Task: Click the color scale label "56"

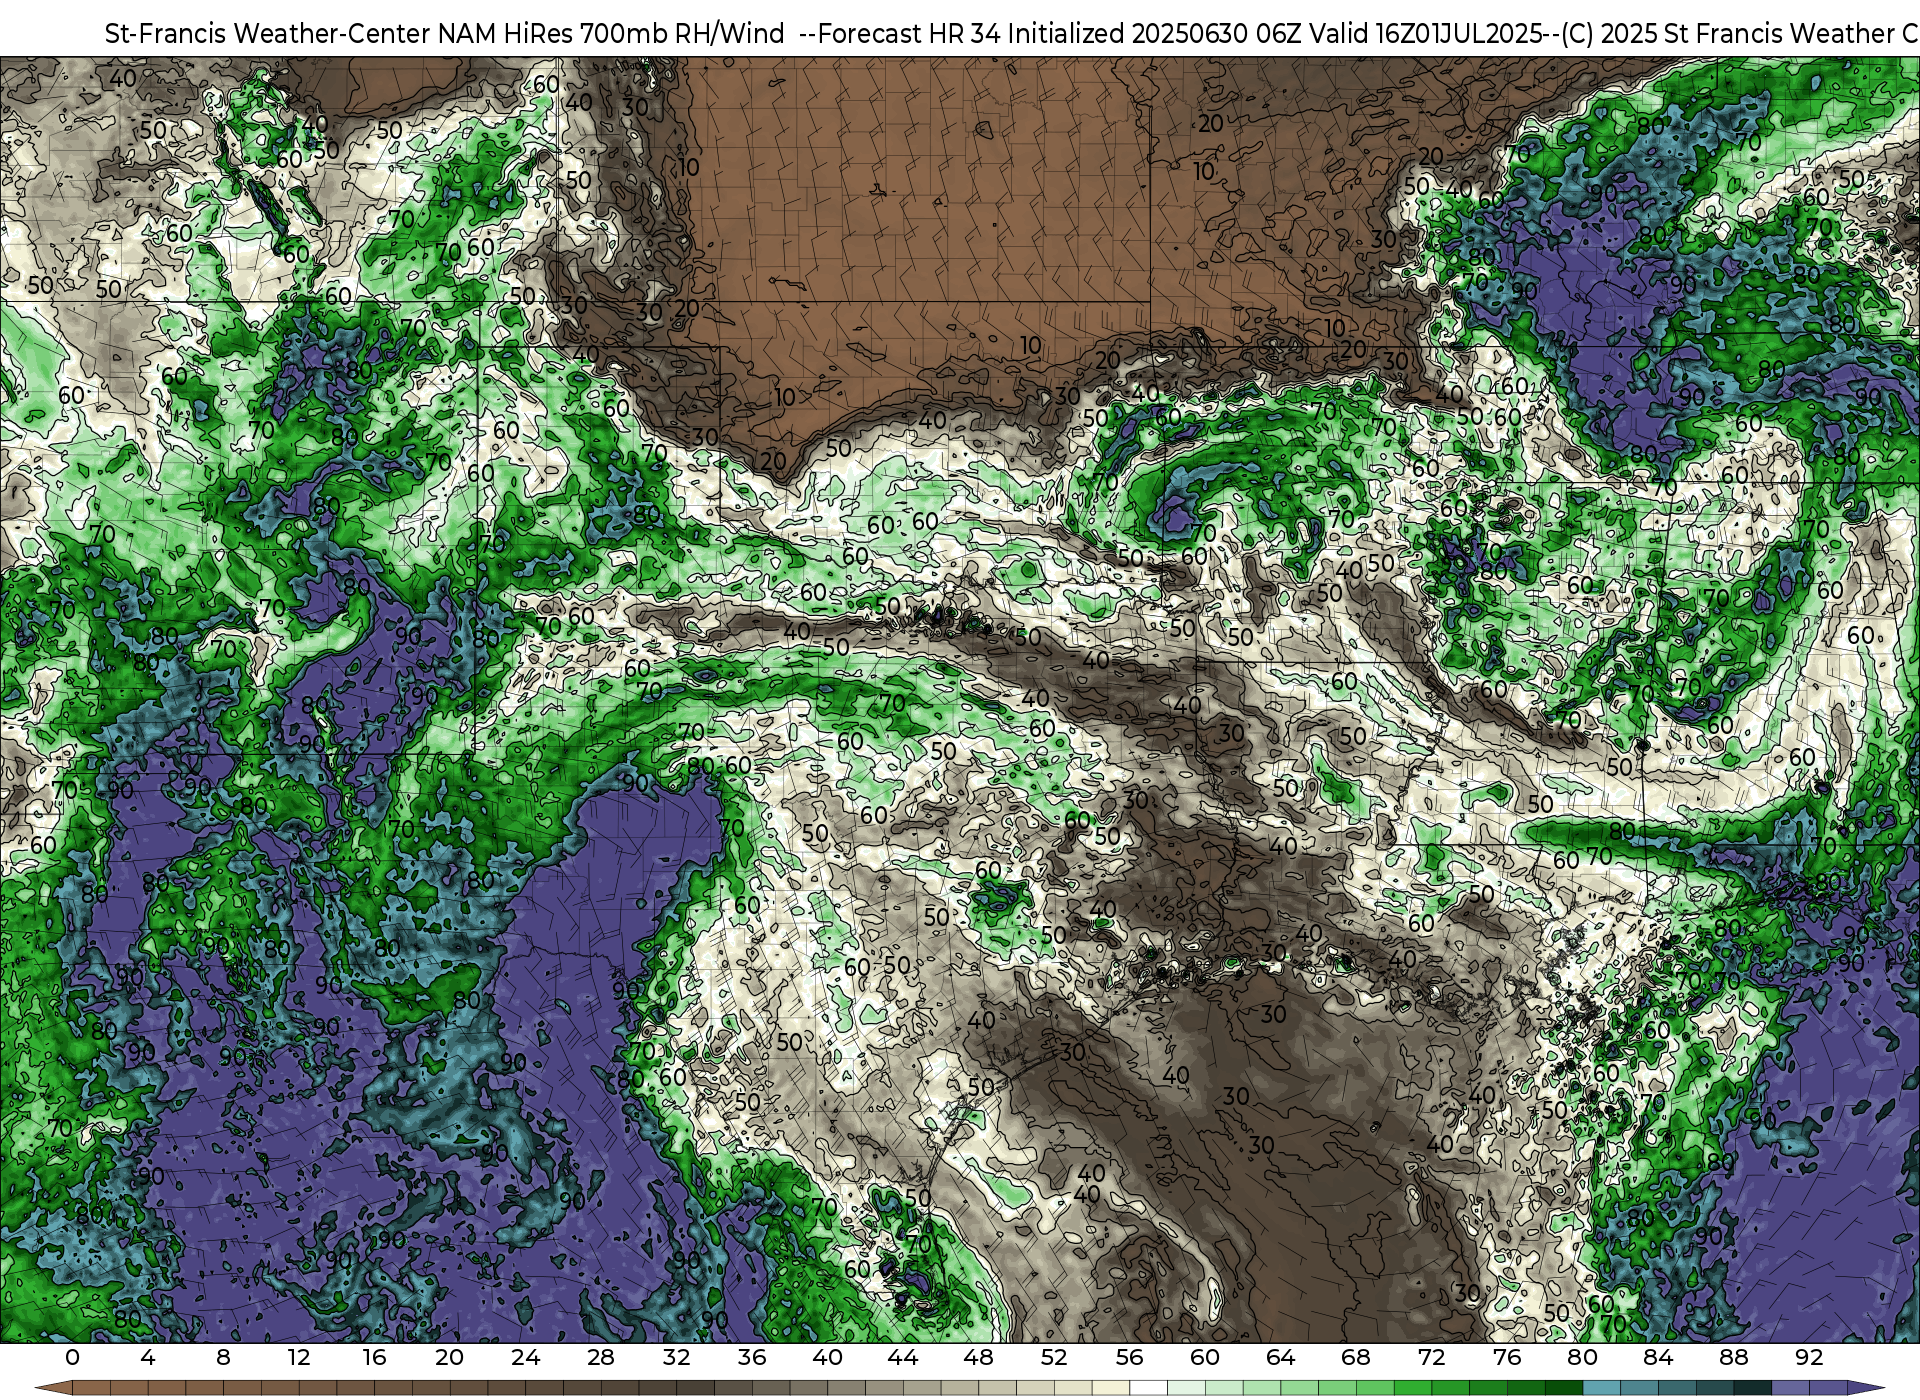Action: click(1129, 1358)
